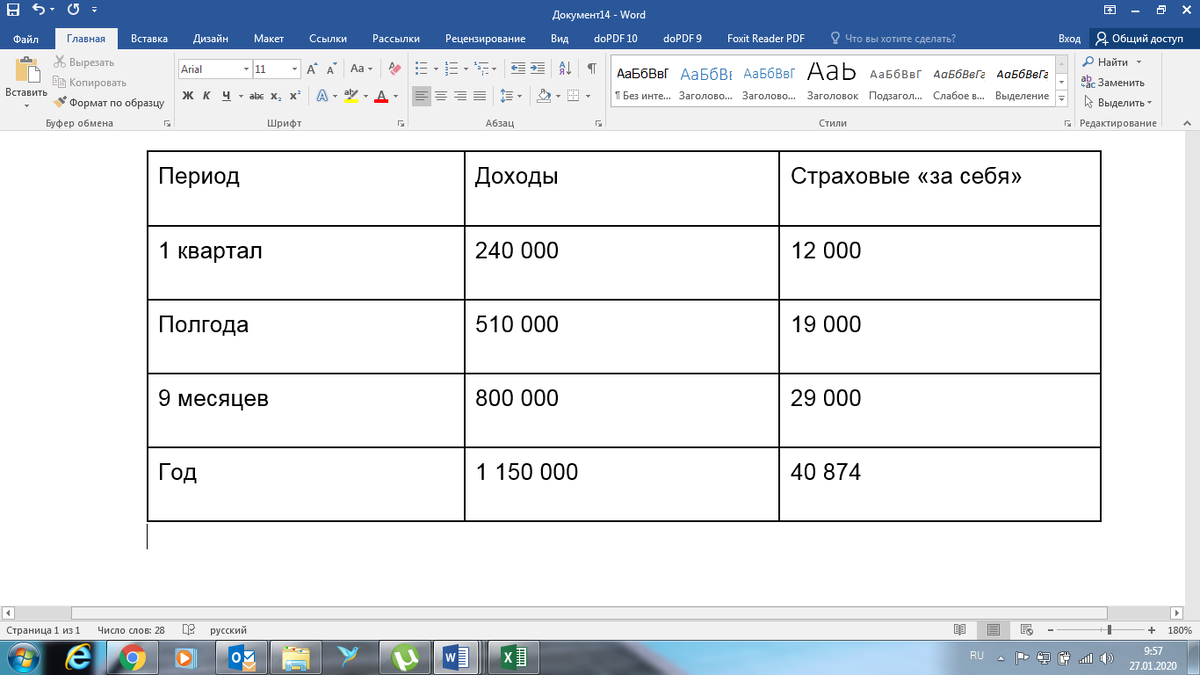Center text in the paragraph group
Image resolution: width=1200 pixels, height=675 pixels.
pos(441,96)
